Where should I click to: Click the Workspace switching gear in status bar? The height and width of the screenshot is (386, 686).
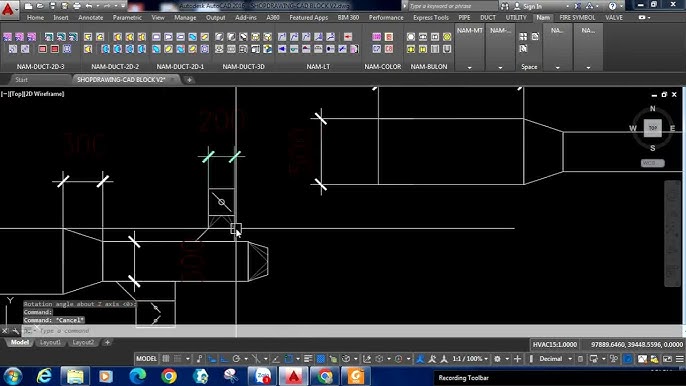click(x=497, y=359)
